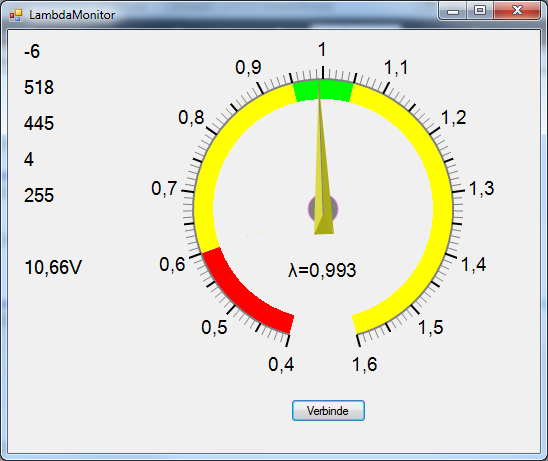
Task: Close the LambdaMonitor window
Action: (x=517, y=11)
